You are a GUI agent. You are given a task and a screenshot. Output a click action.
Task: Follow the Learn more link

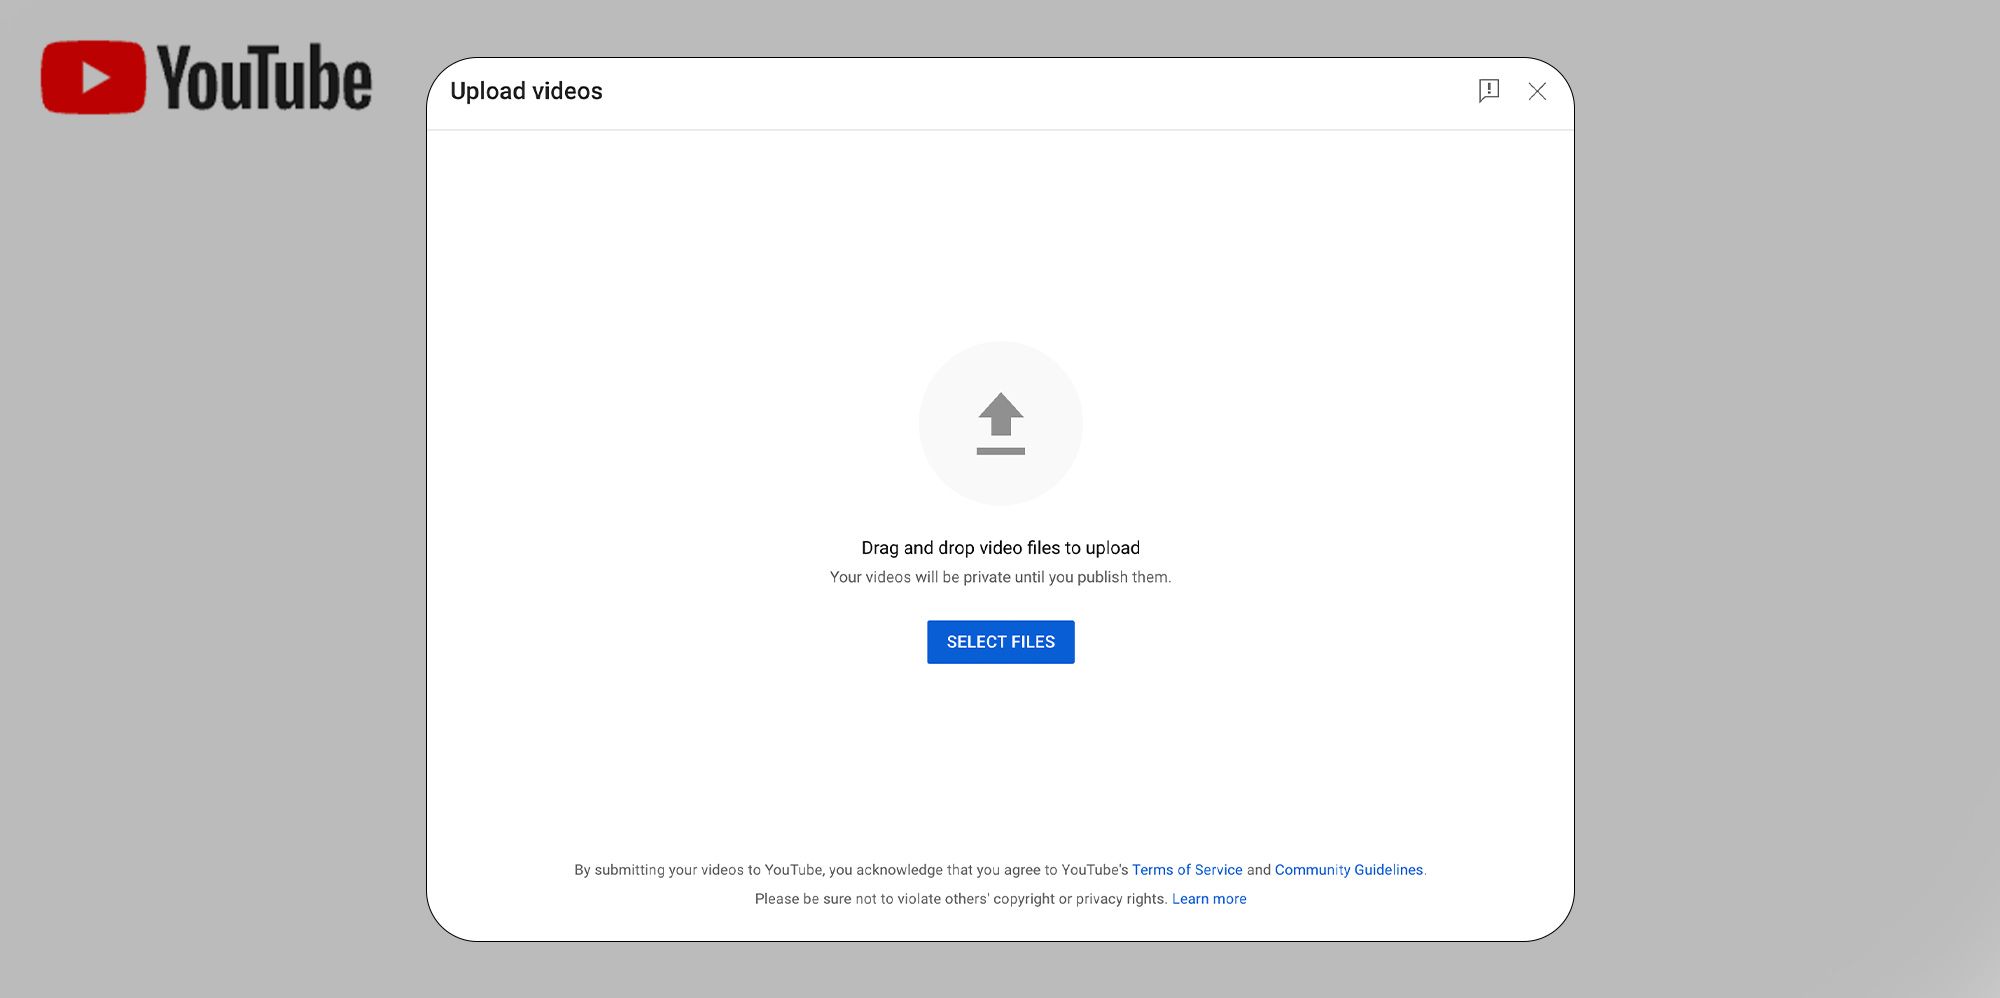1209,899
